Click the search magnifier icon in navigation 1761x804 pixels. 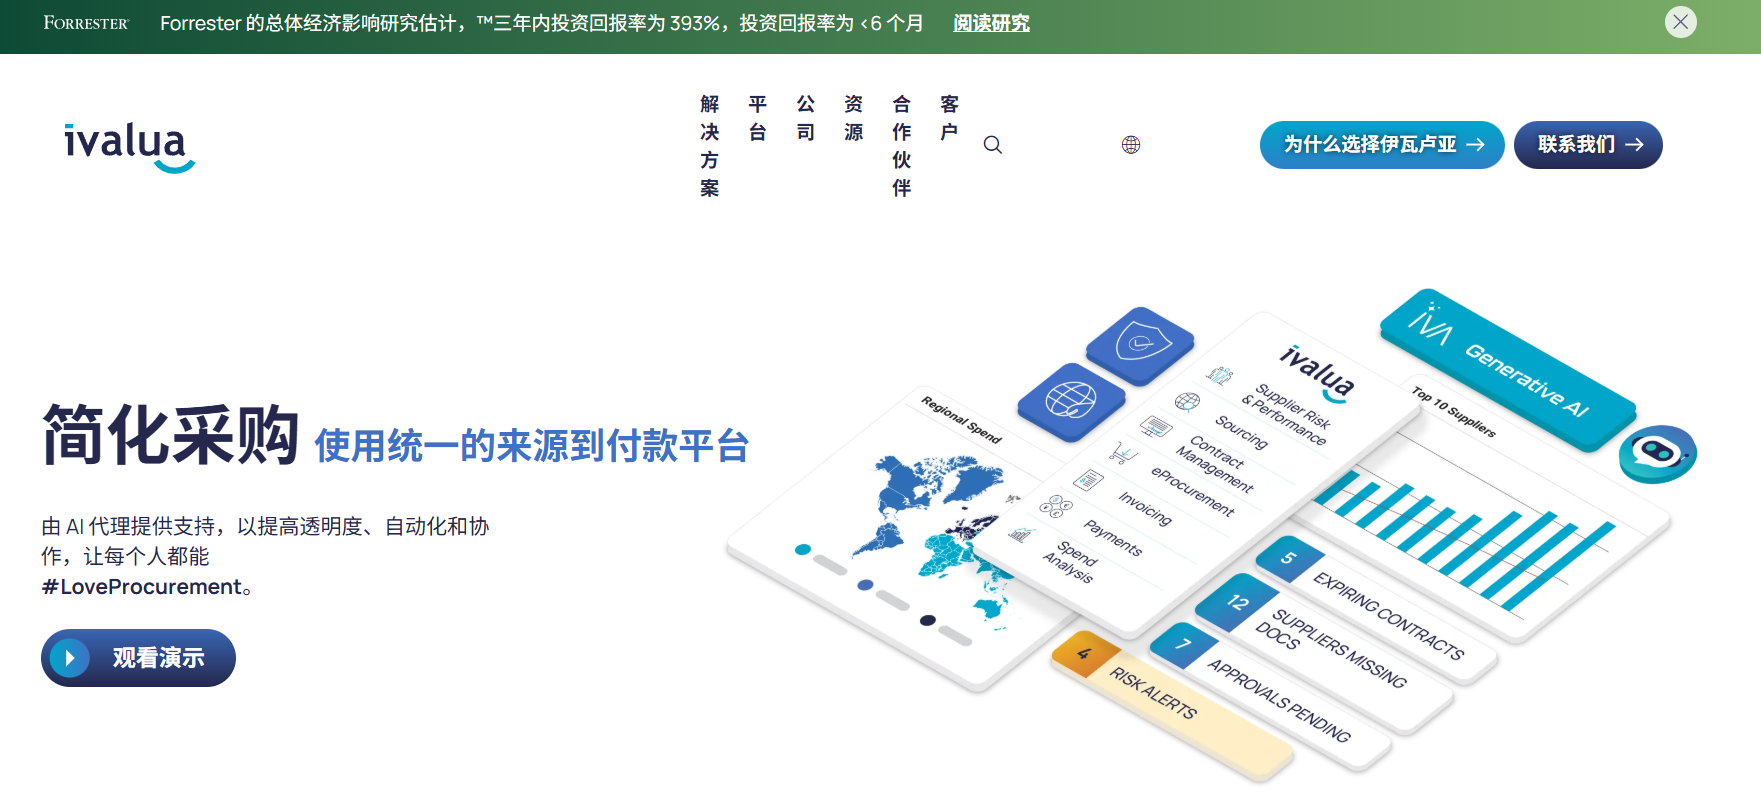(x=992, y=145)
